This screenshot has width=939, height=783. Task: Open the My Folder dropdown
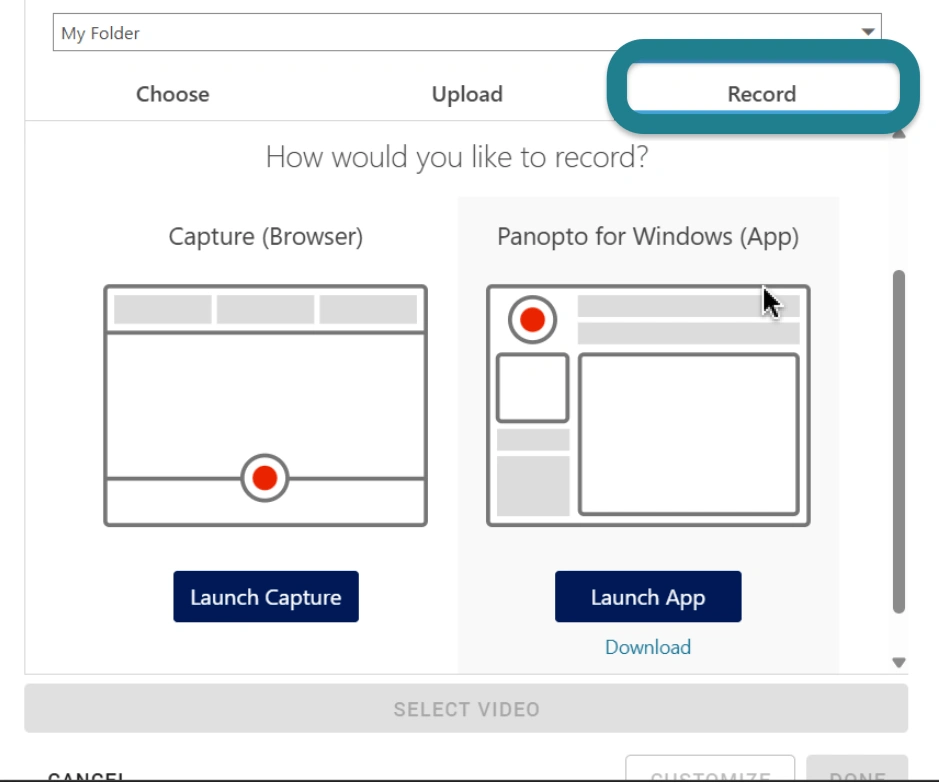pyautogui.click(x=467, y=32)
